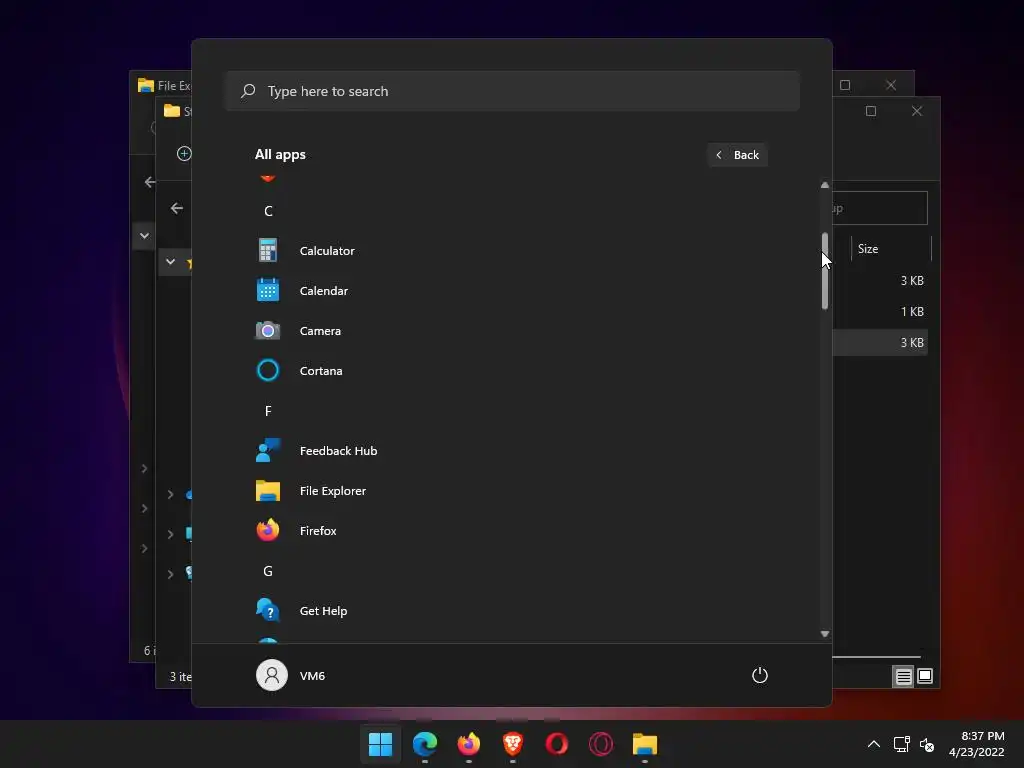Screen dimensions: 1024x768
Task: Go back in front File Explorer window
Action: pyautogui.click(x=176, y=208)
